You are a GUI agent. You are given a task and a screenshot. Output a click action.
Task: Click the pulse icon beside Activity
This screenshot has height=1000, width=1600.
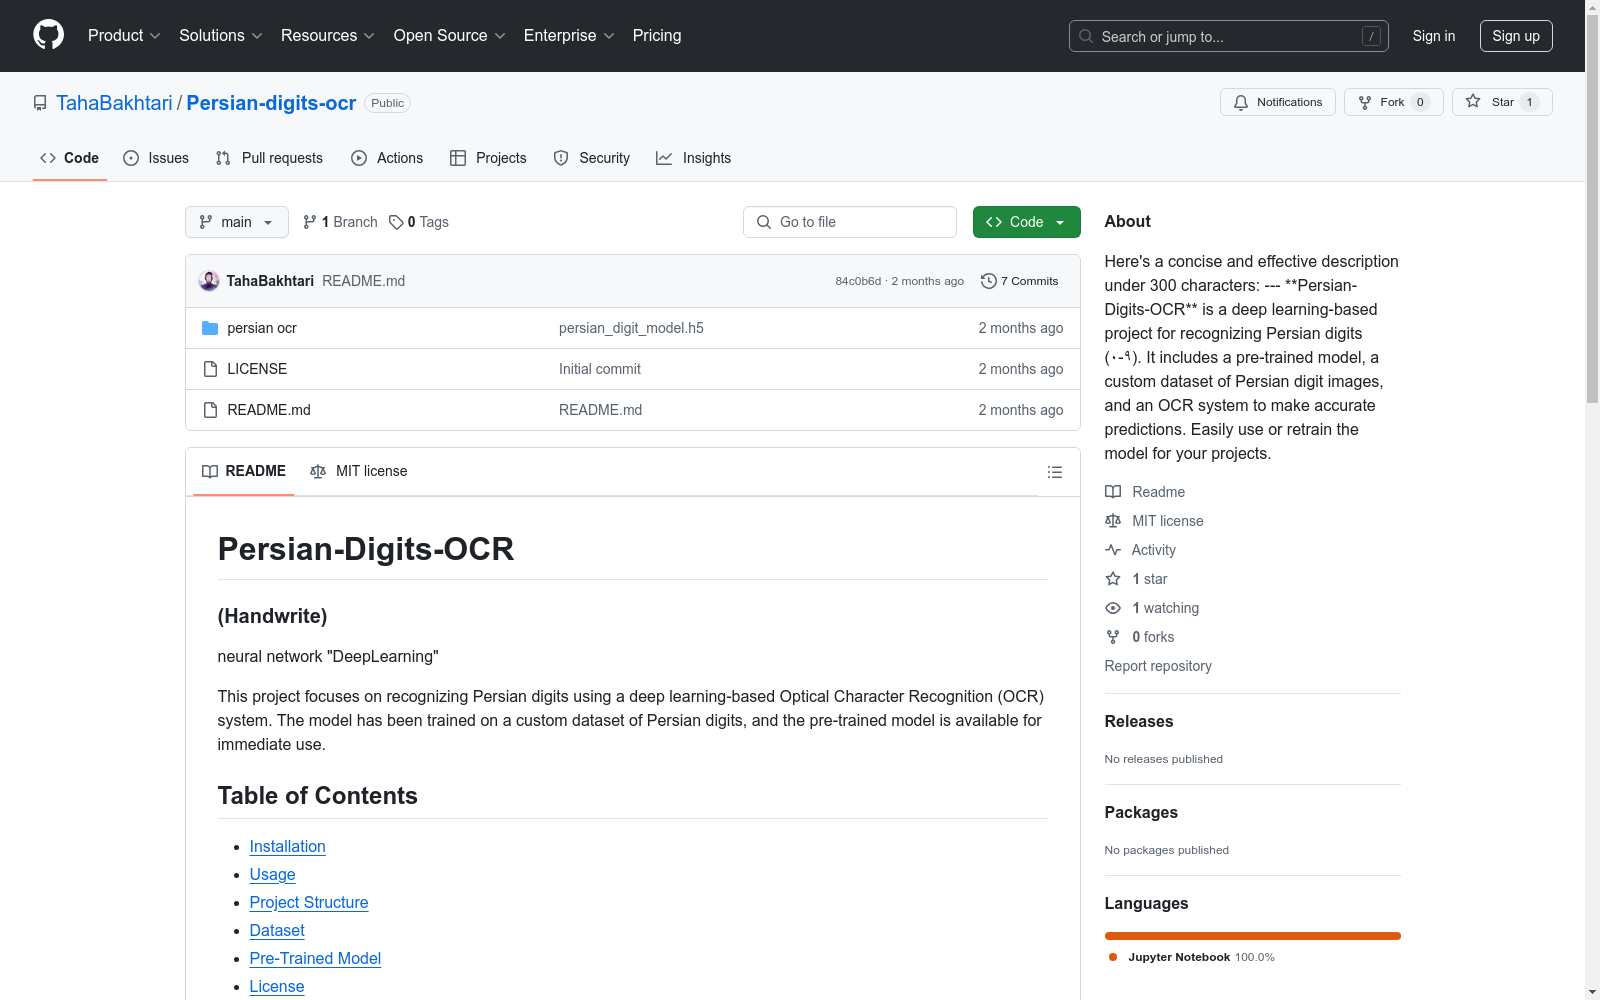pyautogui.click(x=1113, y=550)
